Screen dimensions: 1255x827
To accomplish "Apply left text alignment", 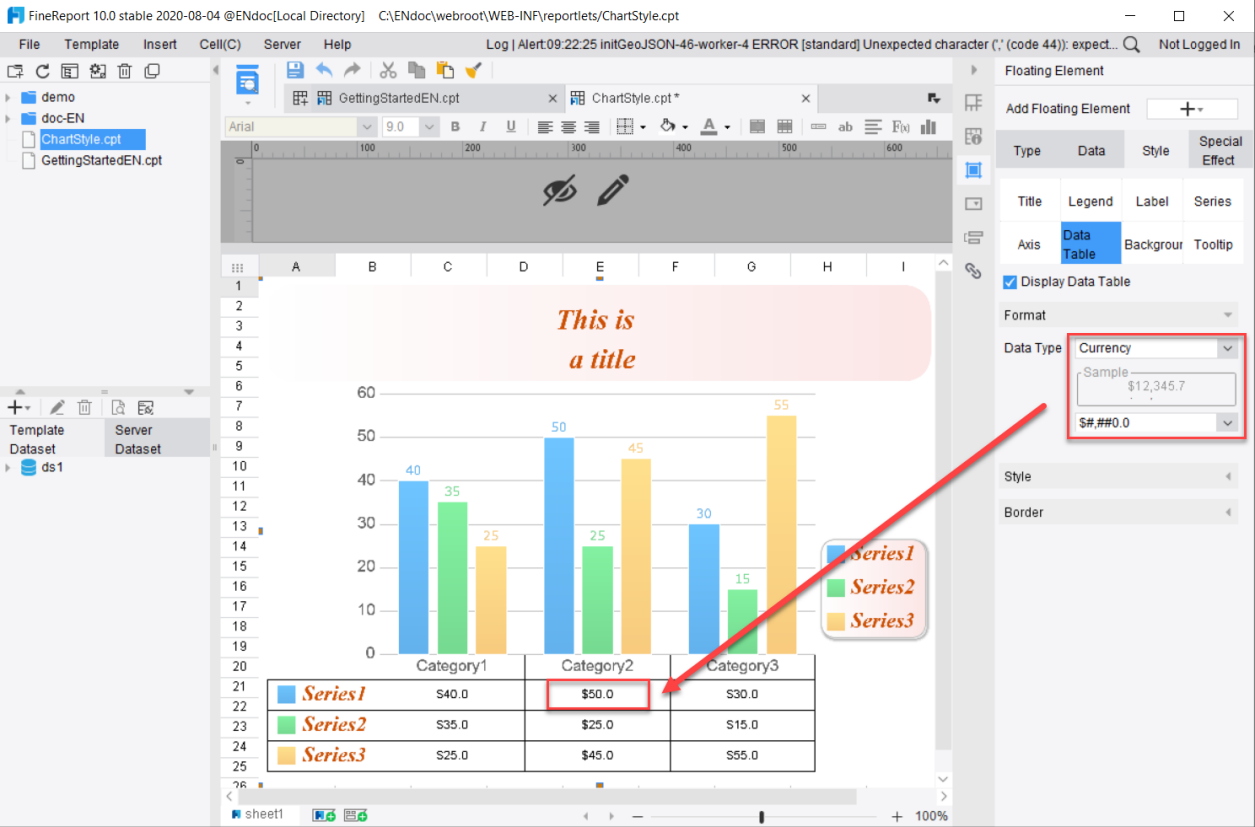I will [x=545, y=127].
